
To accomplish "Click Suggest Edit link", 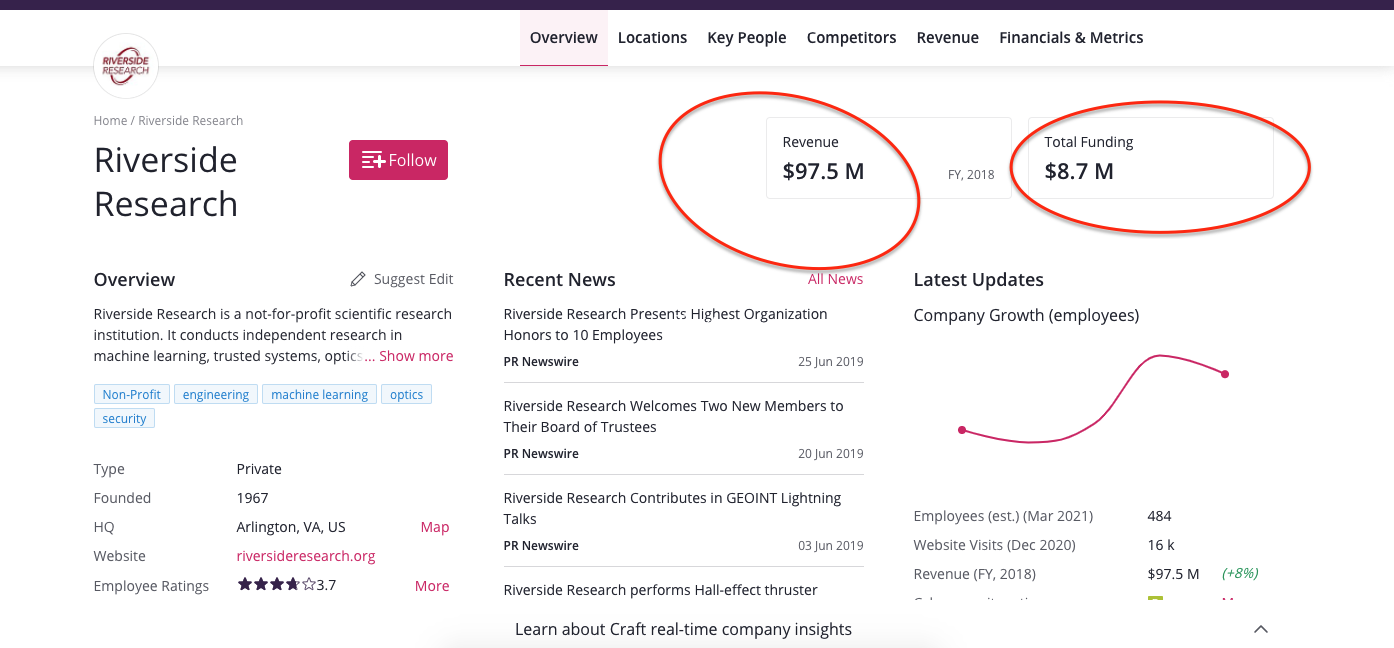I will click(x=413, y=279).
